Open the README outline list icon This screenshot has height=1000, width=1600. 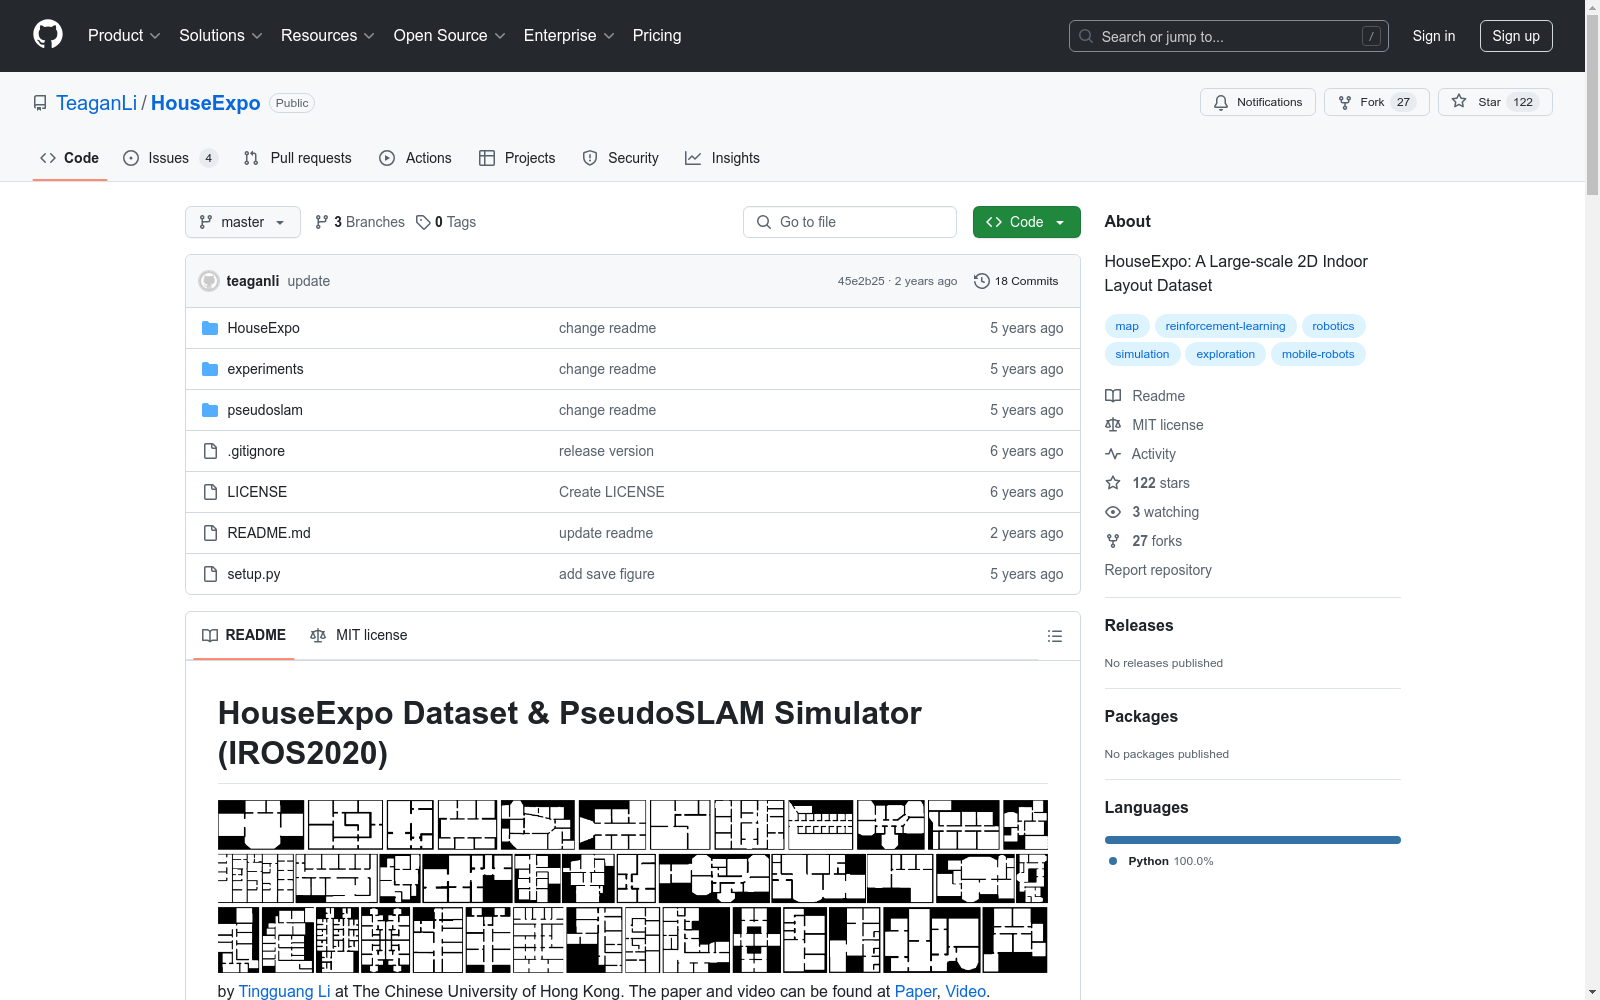click(x=1054, y=636)
